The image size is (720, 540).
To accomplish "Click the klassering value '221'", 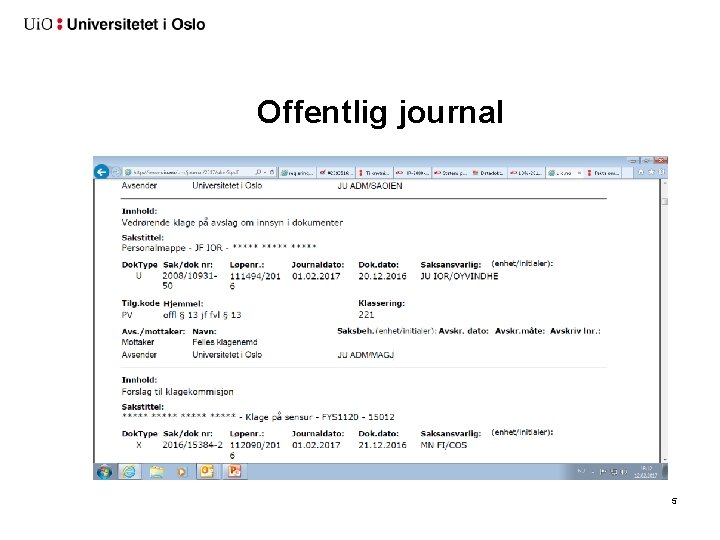I will click(366, 315).
